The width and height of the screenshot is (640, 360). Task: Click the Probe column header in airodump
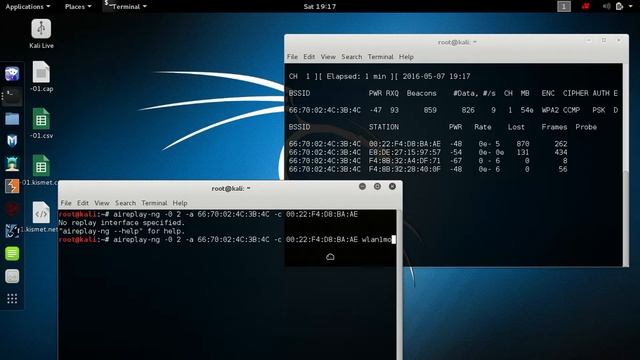[x=586, y=127]
